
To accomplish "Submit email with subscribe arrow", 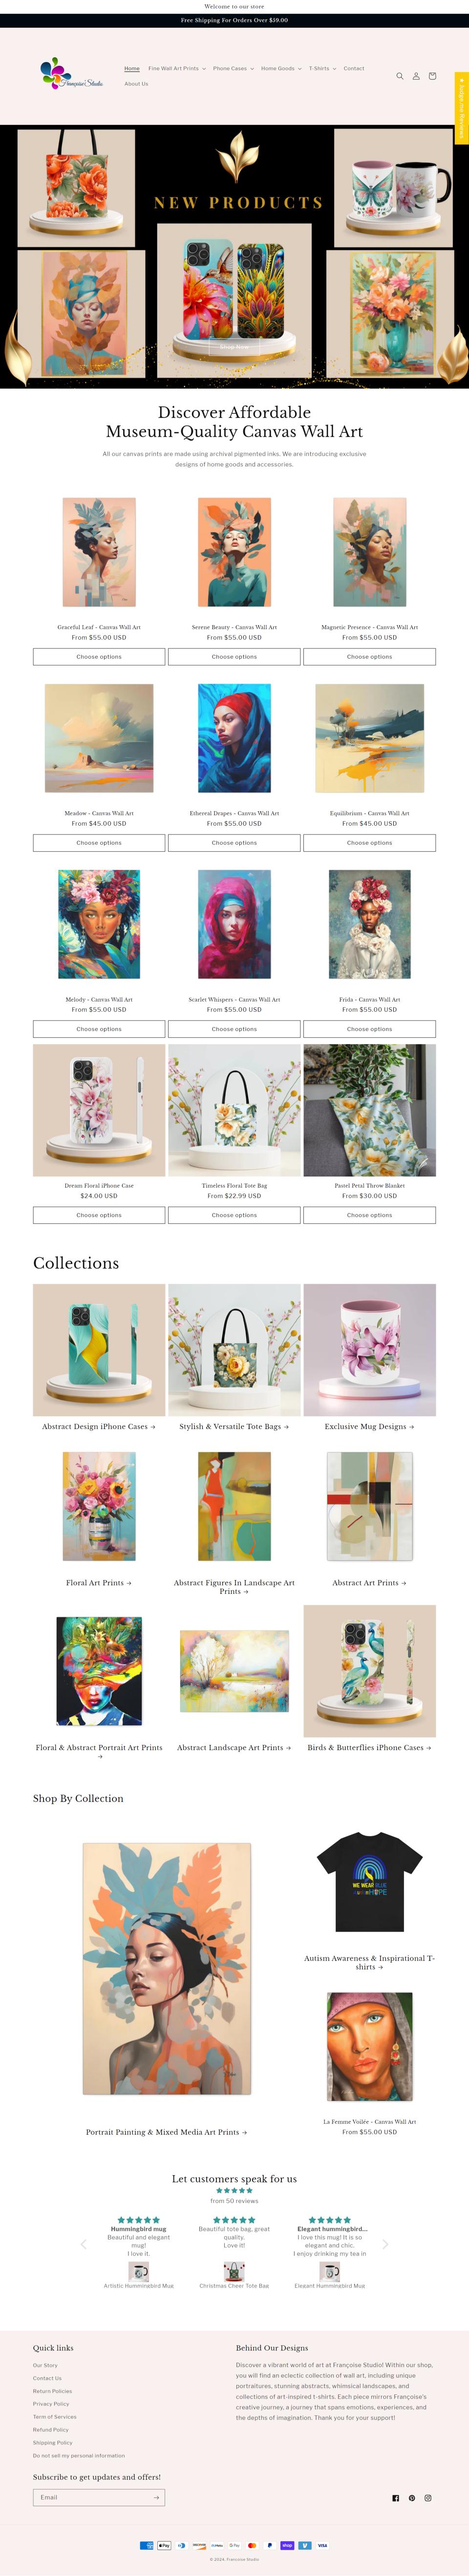I will (x=156, y=2497).
